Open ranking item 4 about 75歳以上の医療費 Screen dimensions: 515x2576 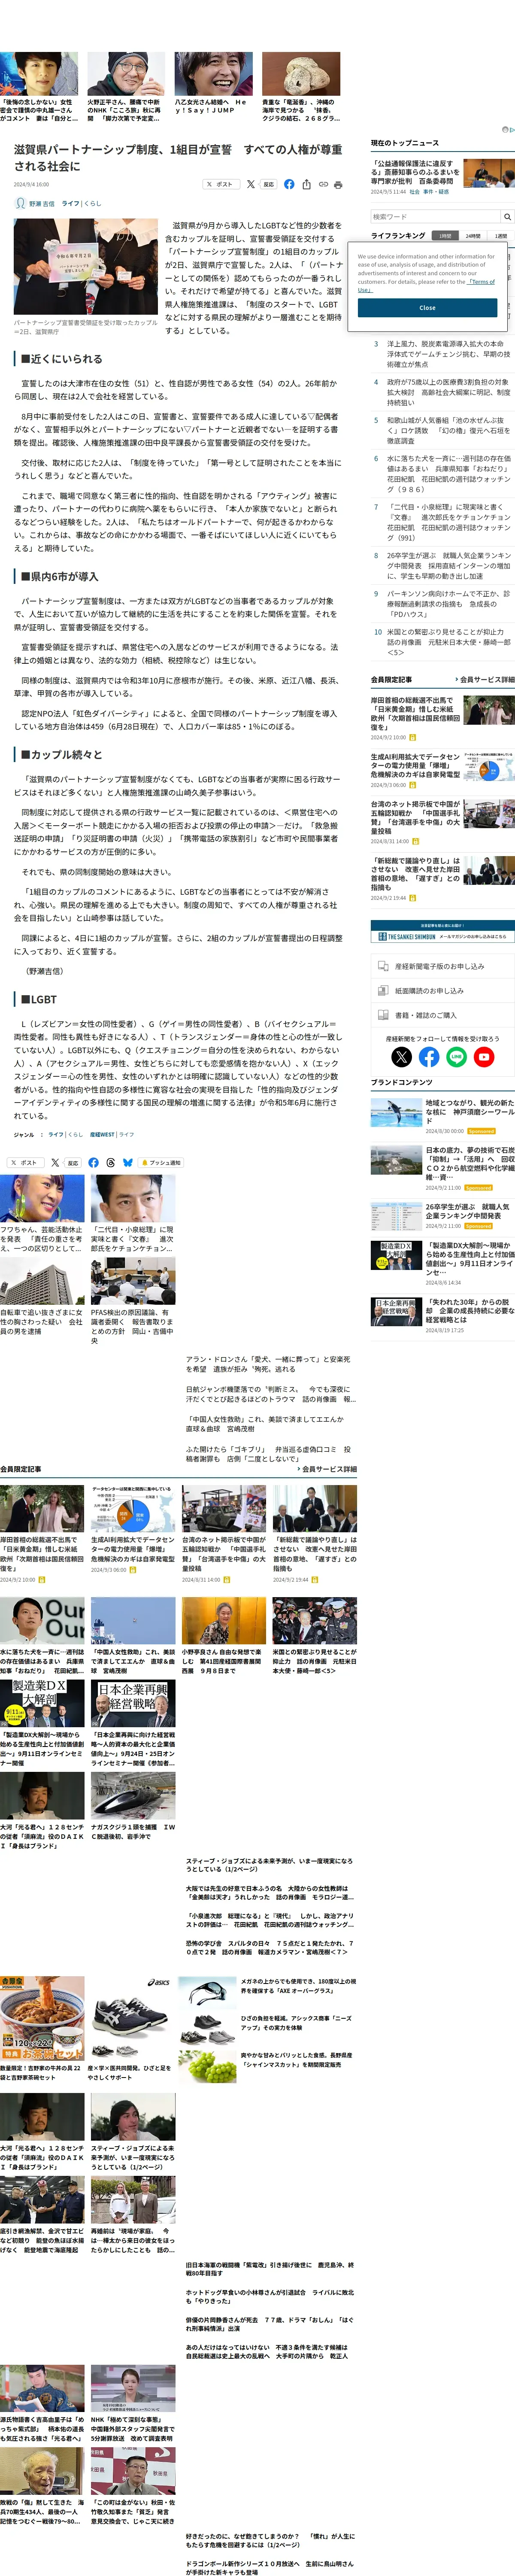[x=449, y=392]
